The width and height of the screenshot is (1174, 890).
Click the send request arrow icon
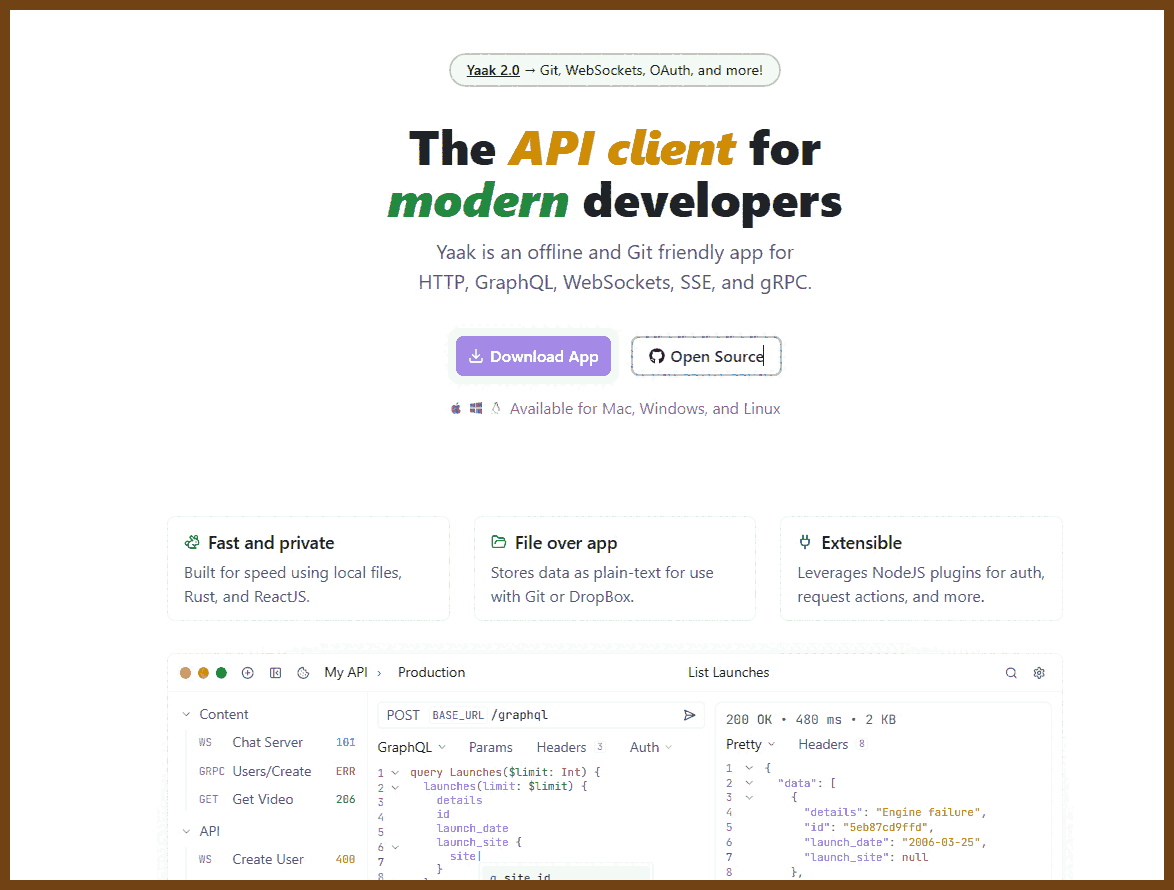coord(690,716)
